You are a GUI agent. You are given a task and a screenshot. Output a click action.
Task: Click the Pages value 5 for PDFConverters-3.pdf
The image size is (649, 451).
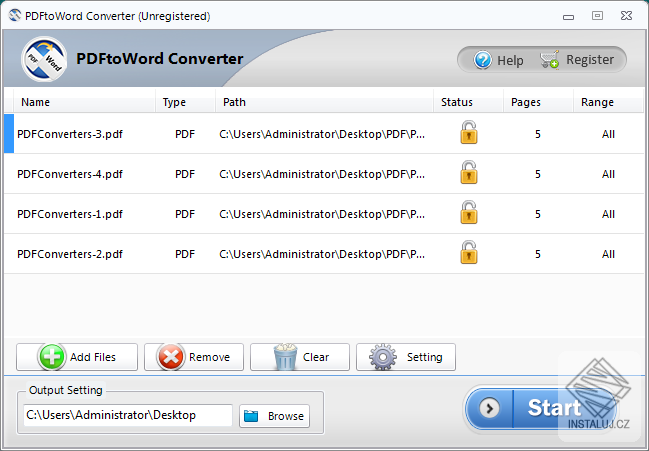pyautogui.click(x=538, y=134)
